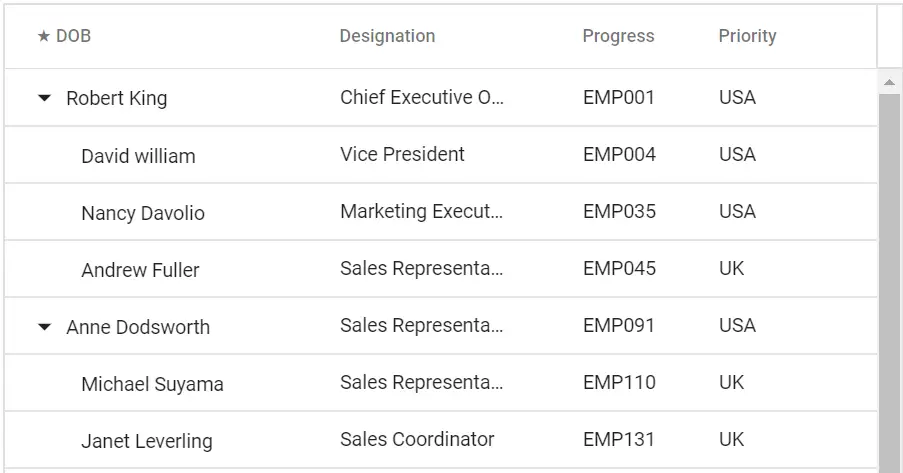The width and height of the screenshot is (903, 473).
Task: Click the Chief Executive Officer cell
Action: click(421, 98)
